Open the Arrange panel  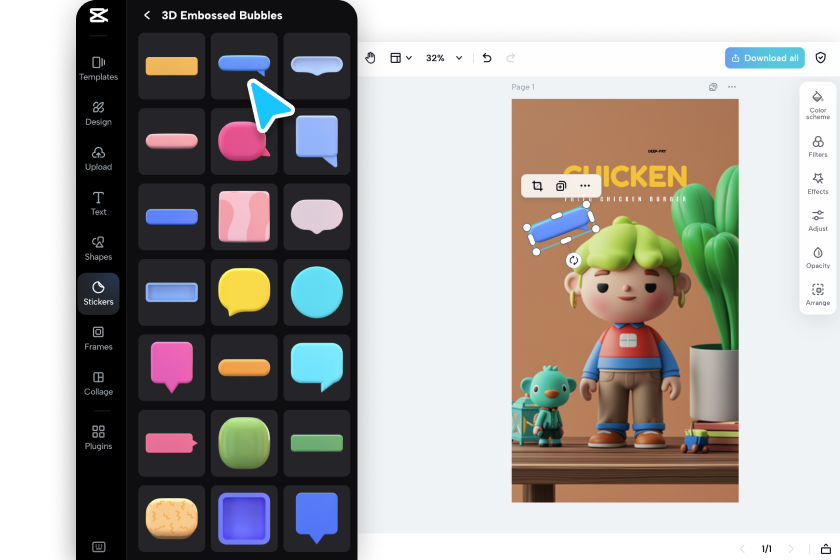click(x=818, y=294)
